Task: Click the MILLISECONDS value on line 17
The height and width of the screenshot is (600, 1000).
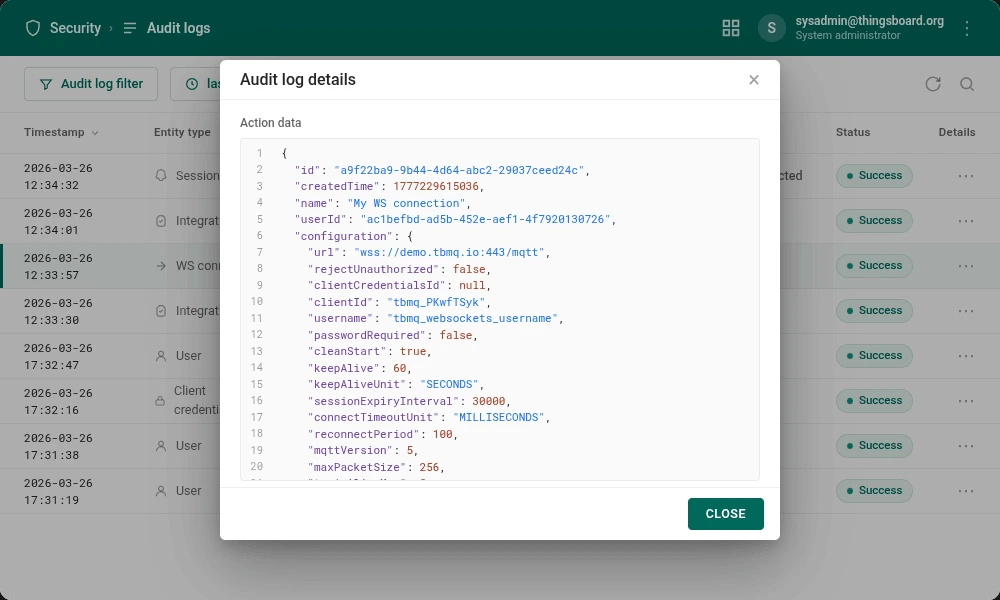Action: (499, 417)
